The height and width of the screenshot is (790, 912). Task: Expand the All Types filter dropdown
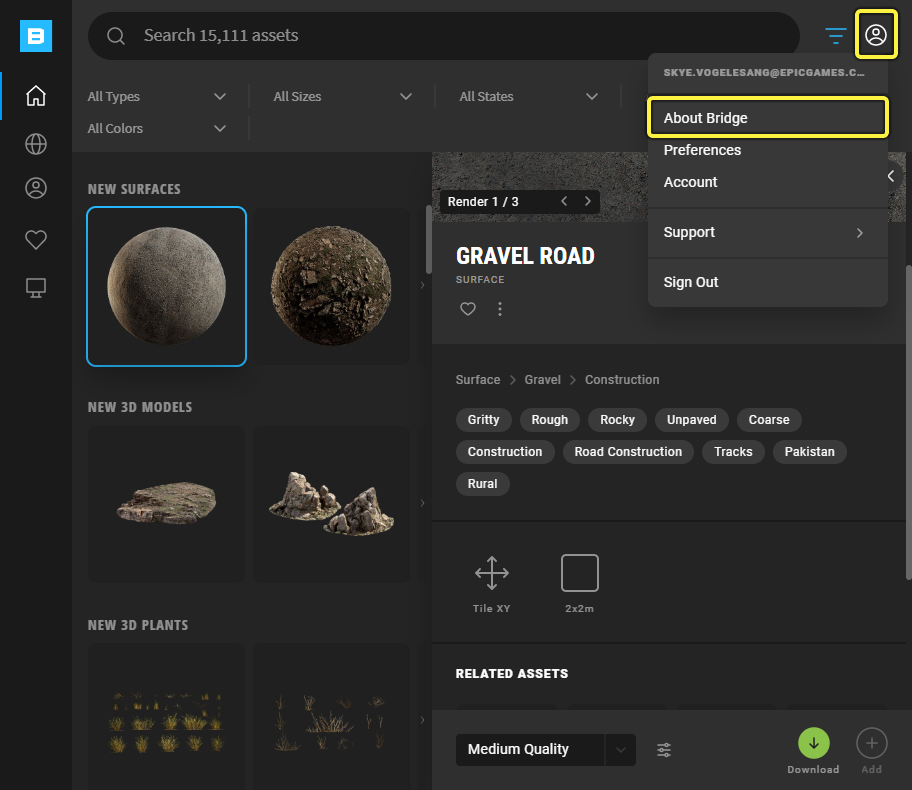[158, 97]
